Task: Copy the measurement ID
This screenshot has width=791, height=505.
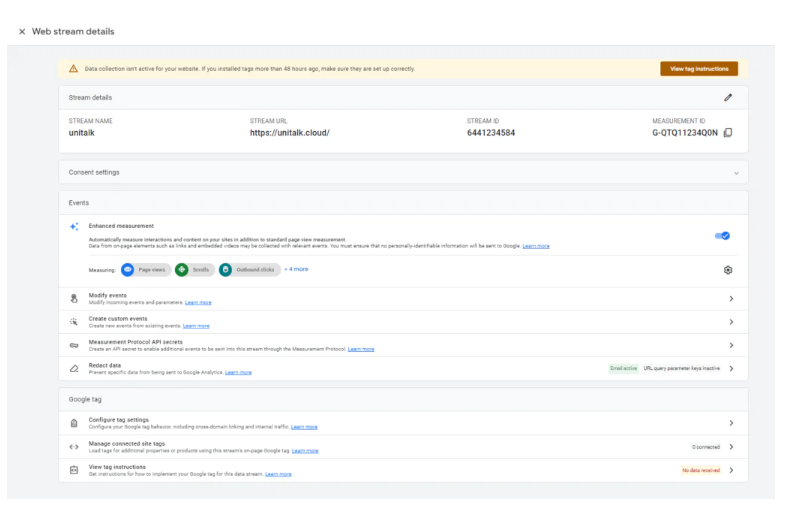Action: pos(728,133)
